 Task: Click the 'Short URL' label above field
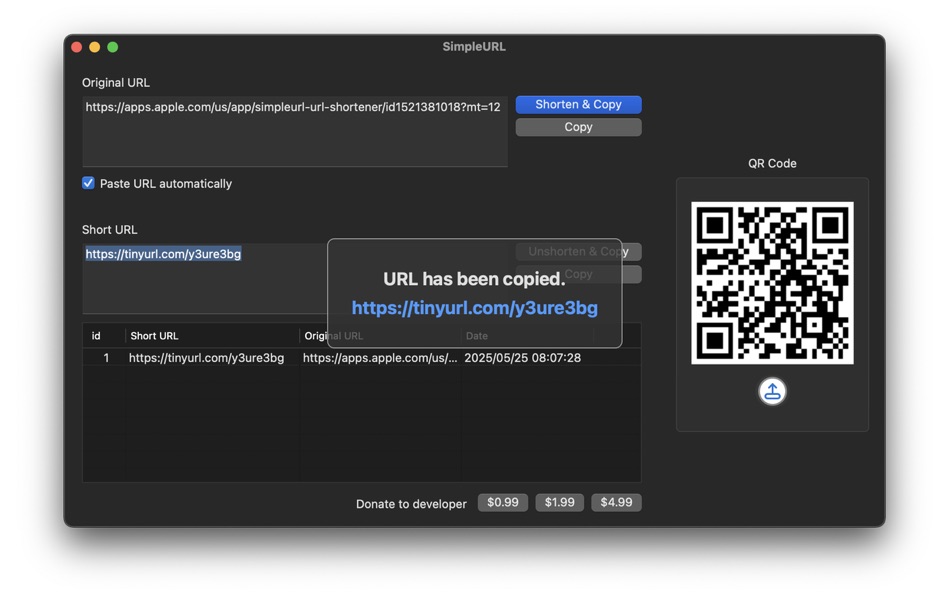[x=110, y=230]
